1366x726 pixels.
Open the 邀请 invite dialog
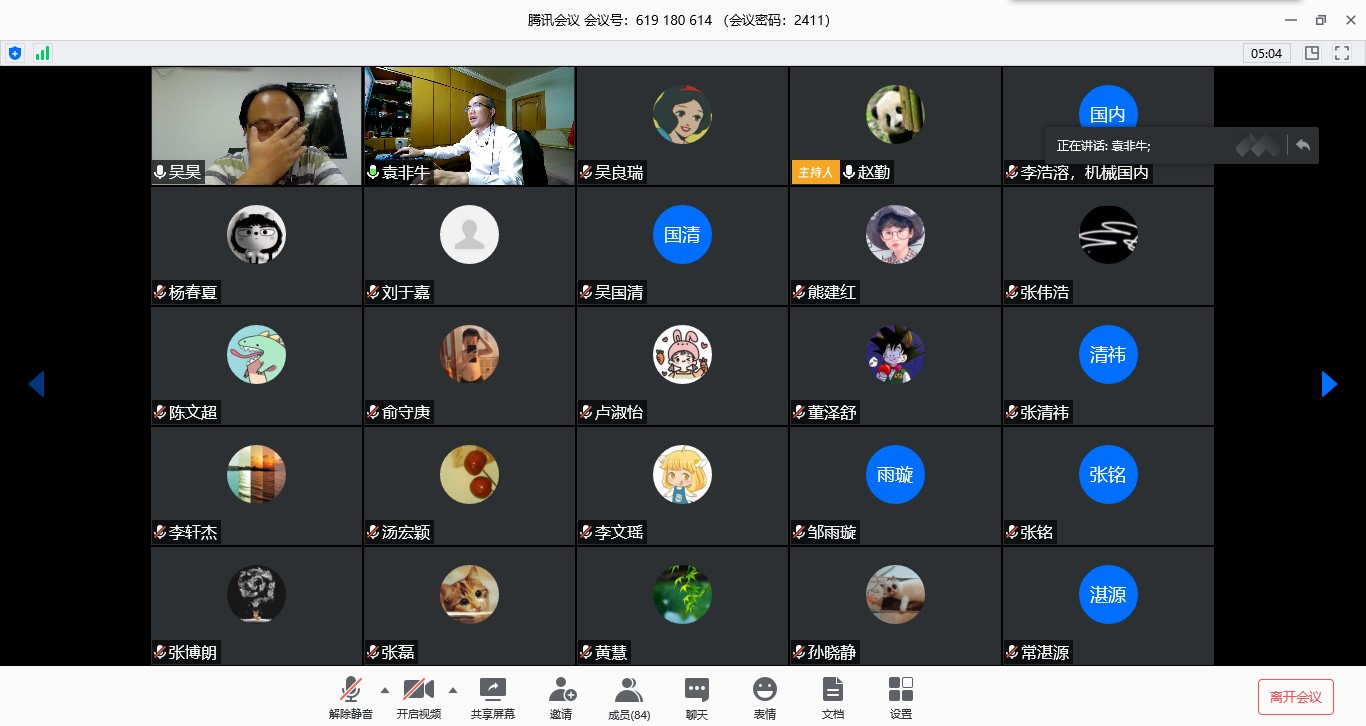[x=561, y=698]
